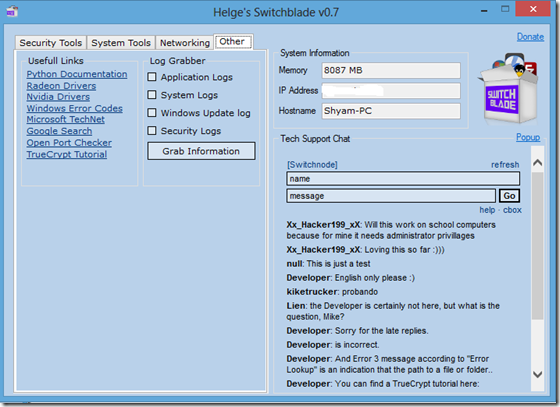This screenshot has width=560, height=407.
Task: Open the Nvidia Drivers link
Action: (58, 97)
